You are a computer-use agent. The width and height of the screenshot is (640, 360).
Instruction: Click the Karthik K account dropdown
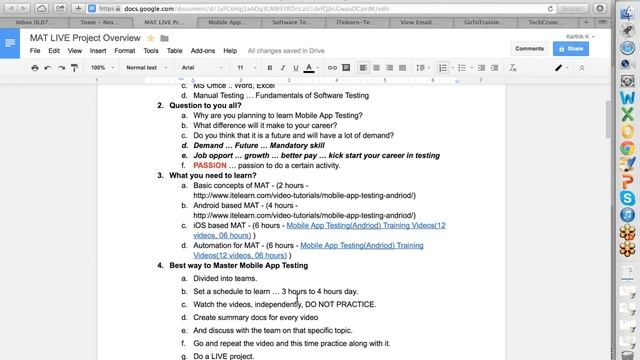pyautogui.click(x=580, y=36)
